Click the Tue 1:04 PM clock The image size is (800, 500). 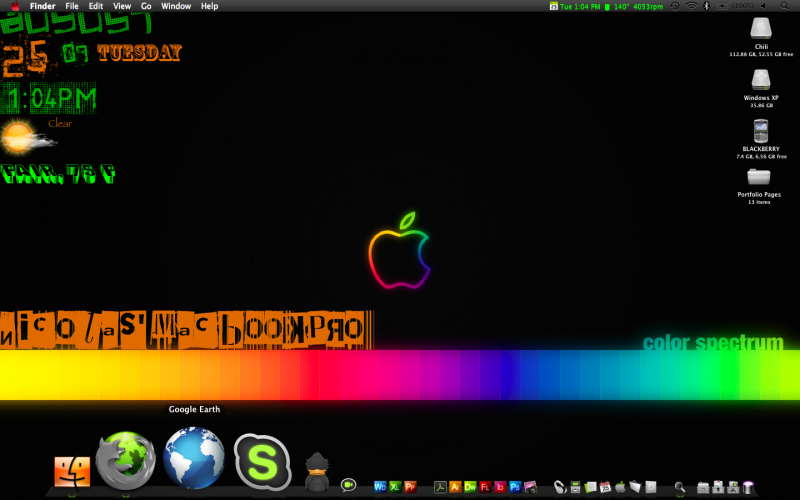580,7
